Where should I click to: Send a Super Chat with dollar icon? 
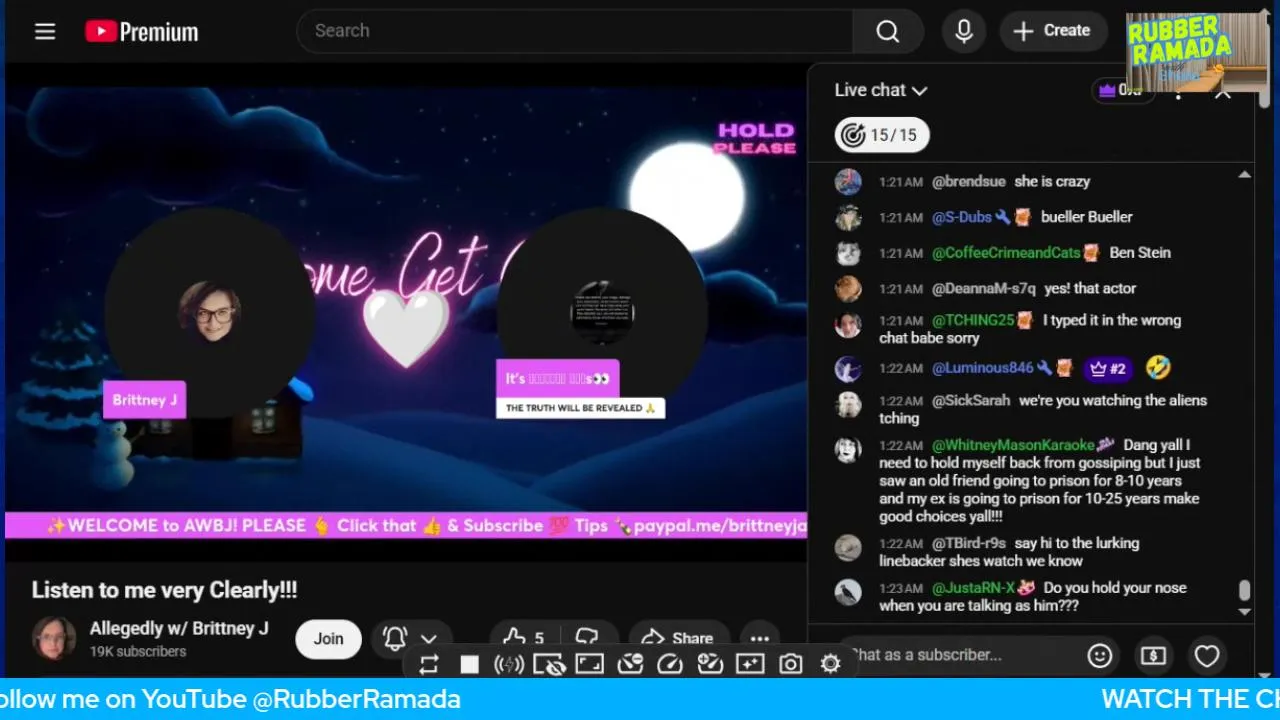[1153, 656]
